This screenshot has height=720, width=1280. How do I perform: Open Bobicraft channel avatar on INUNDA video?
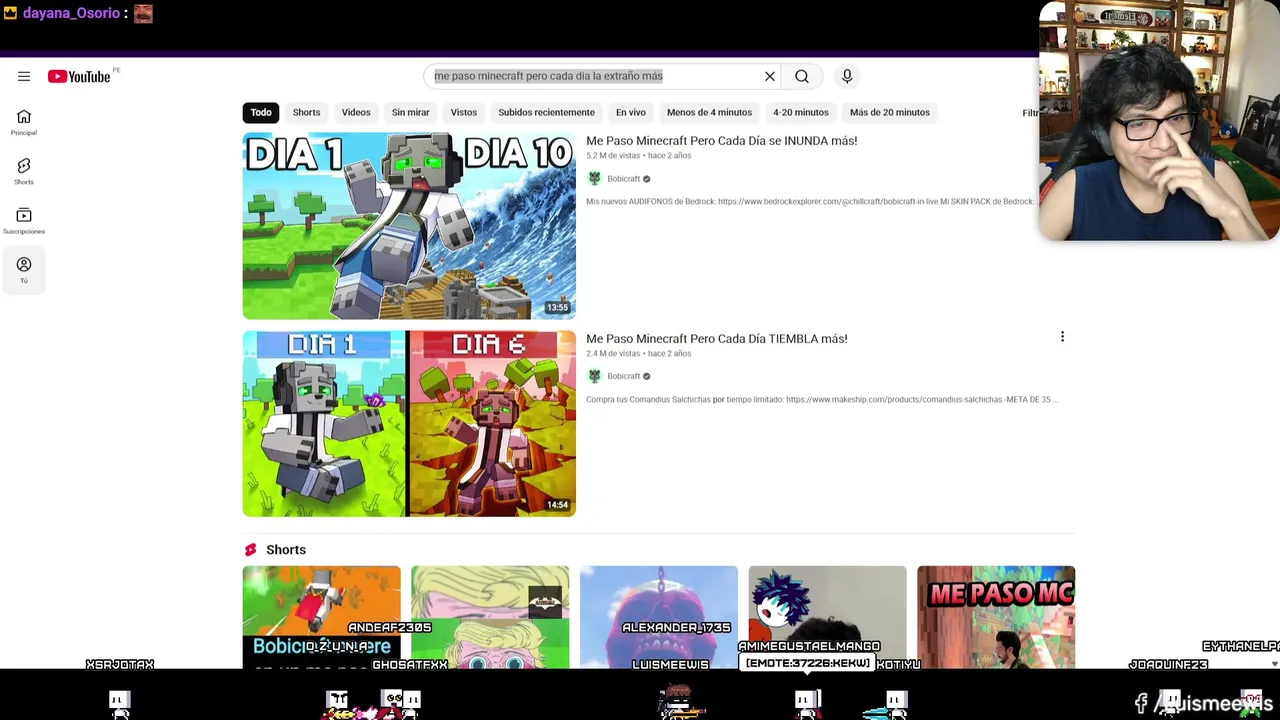(595, 178)
